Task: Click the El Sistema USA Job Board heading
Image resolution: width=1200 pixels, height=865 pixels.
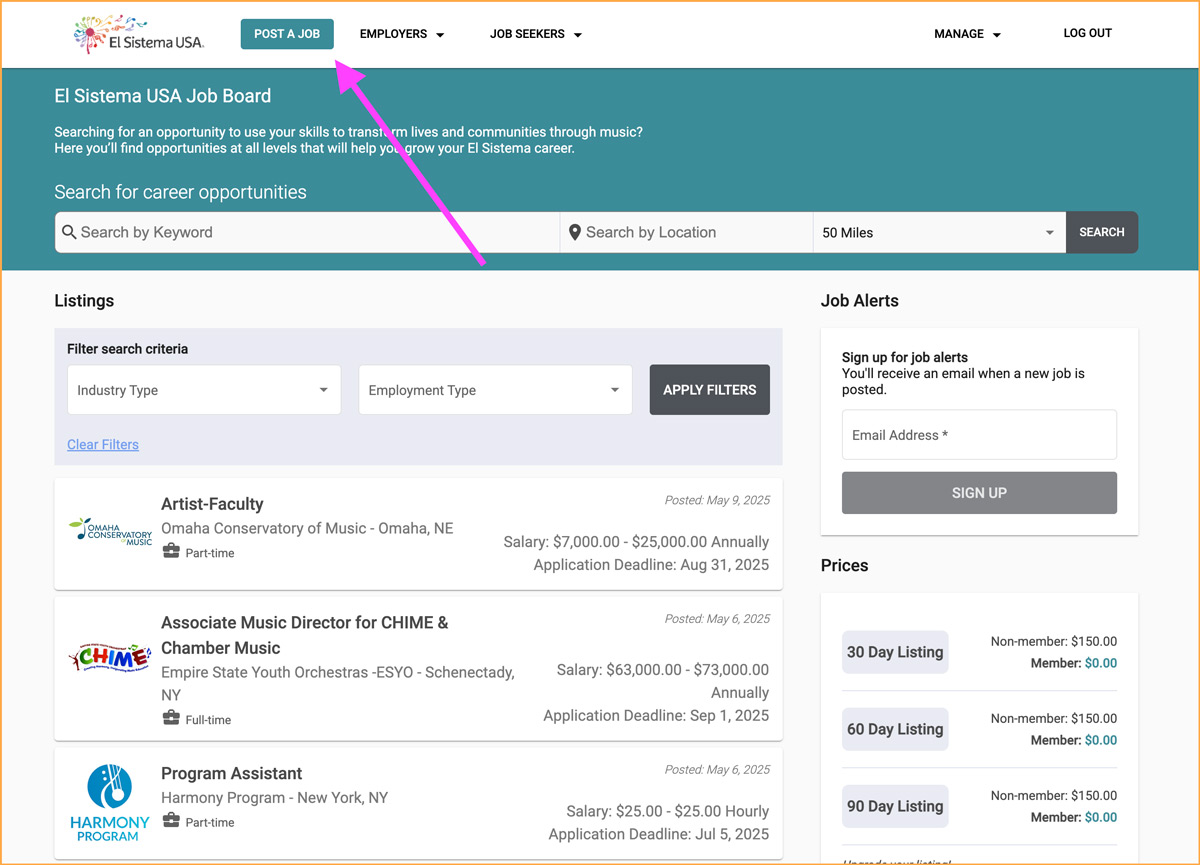Action: [163, 96]
